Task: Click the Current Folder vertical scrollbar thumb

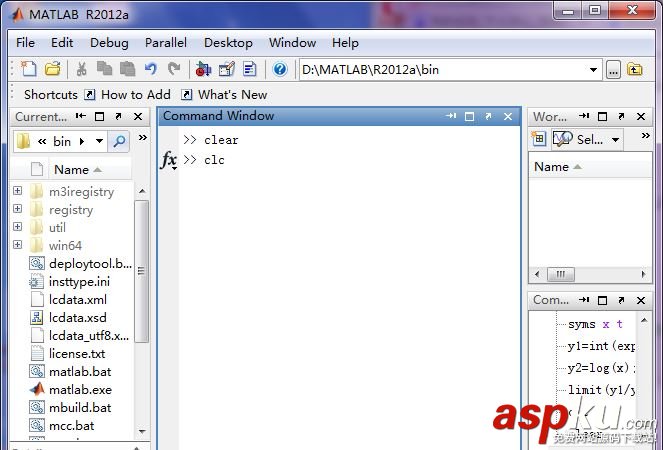Action: click(142, 271)
